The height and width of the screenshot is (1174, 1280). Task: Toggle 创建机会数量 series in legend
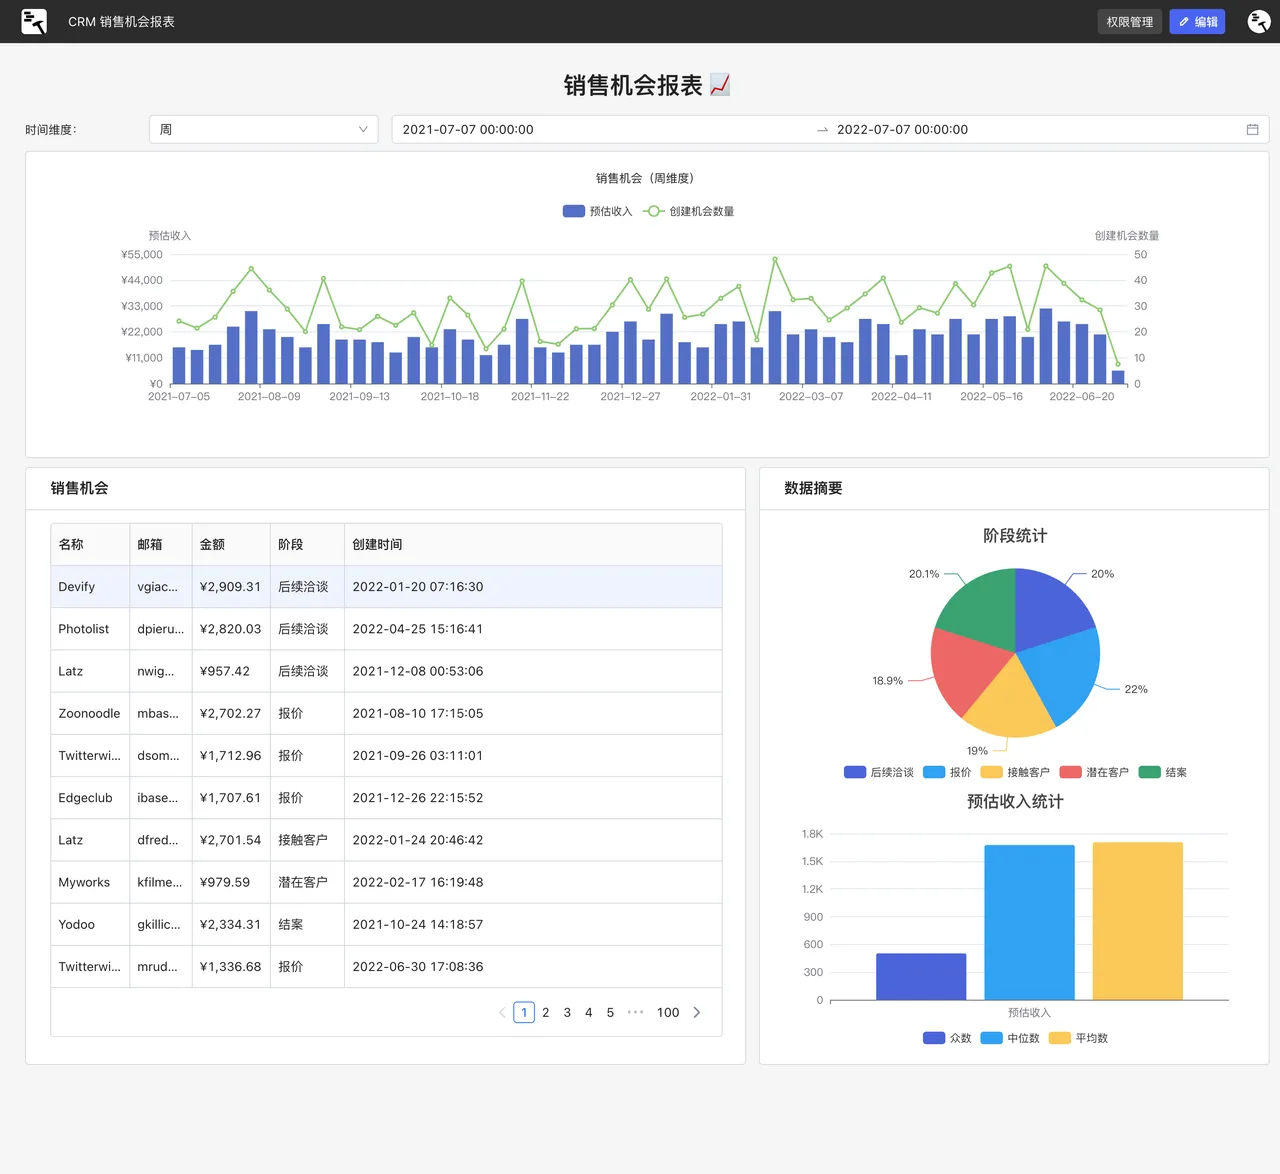689,211
